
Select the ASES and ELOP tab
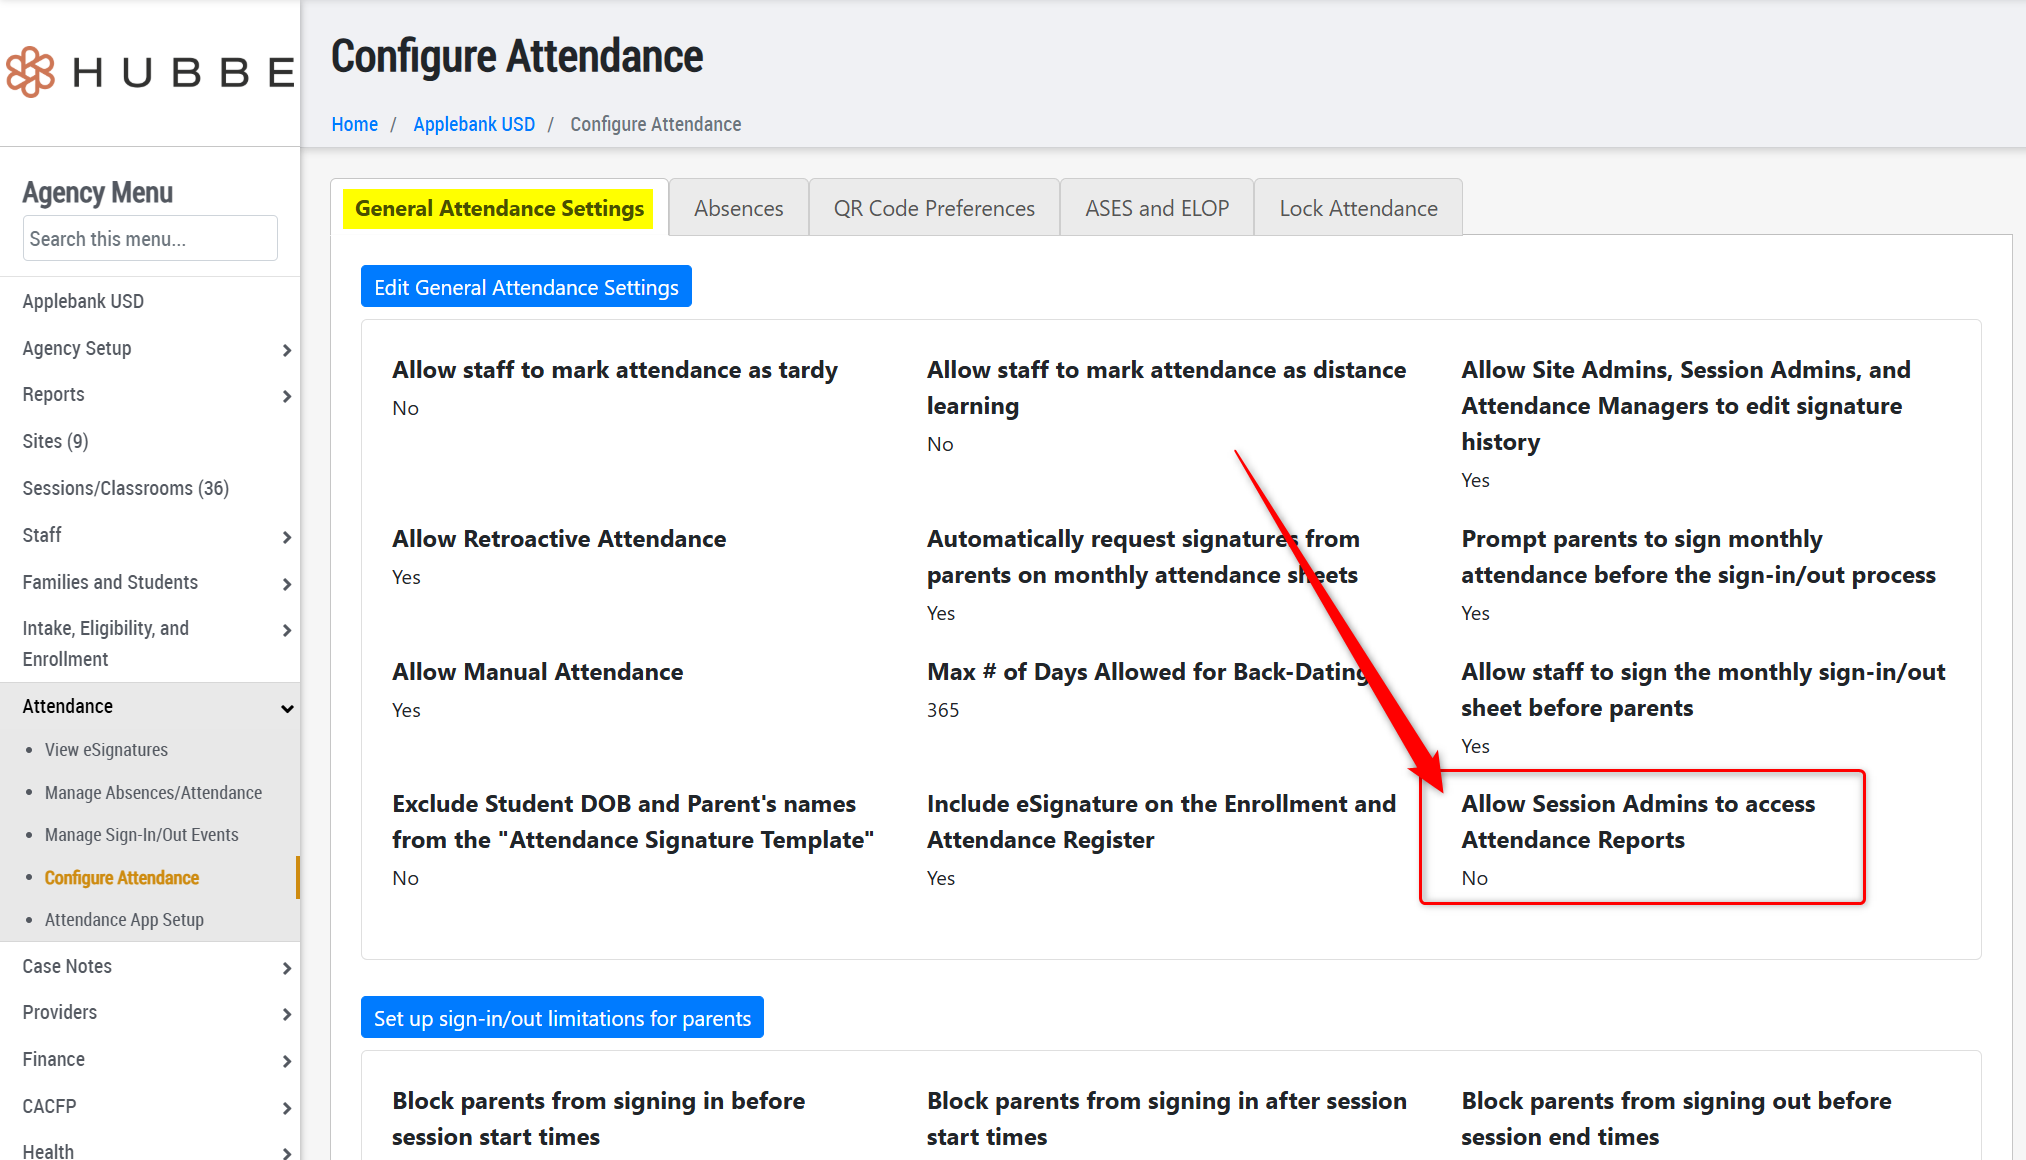1157,208
